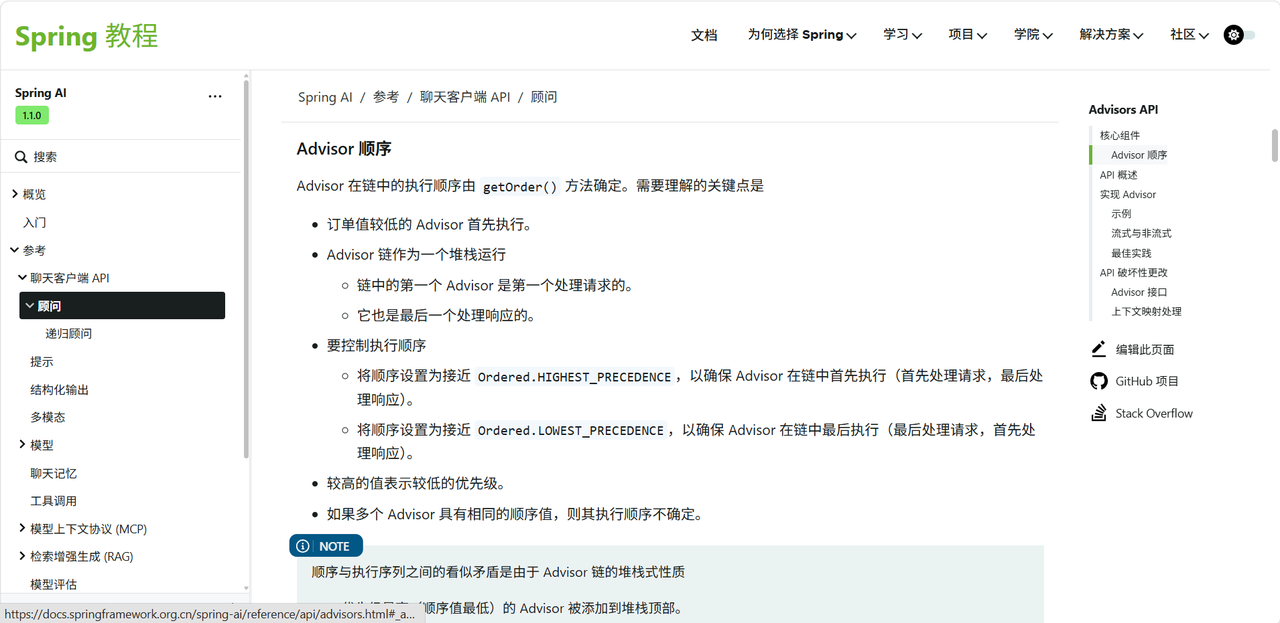
Task: Jump to API 破坏性更改 in the page outline
Action: (1134, 272)
